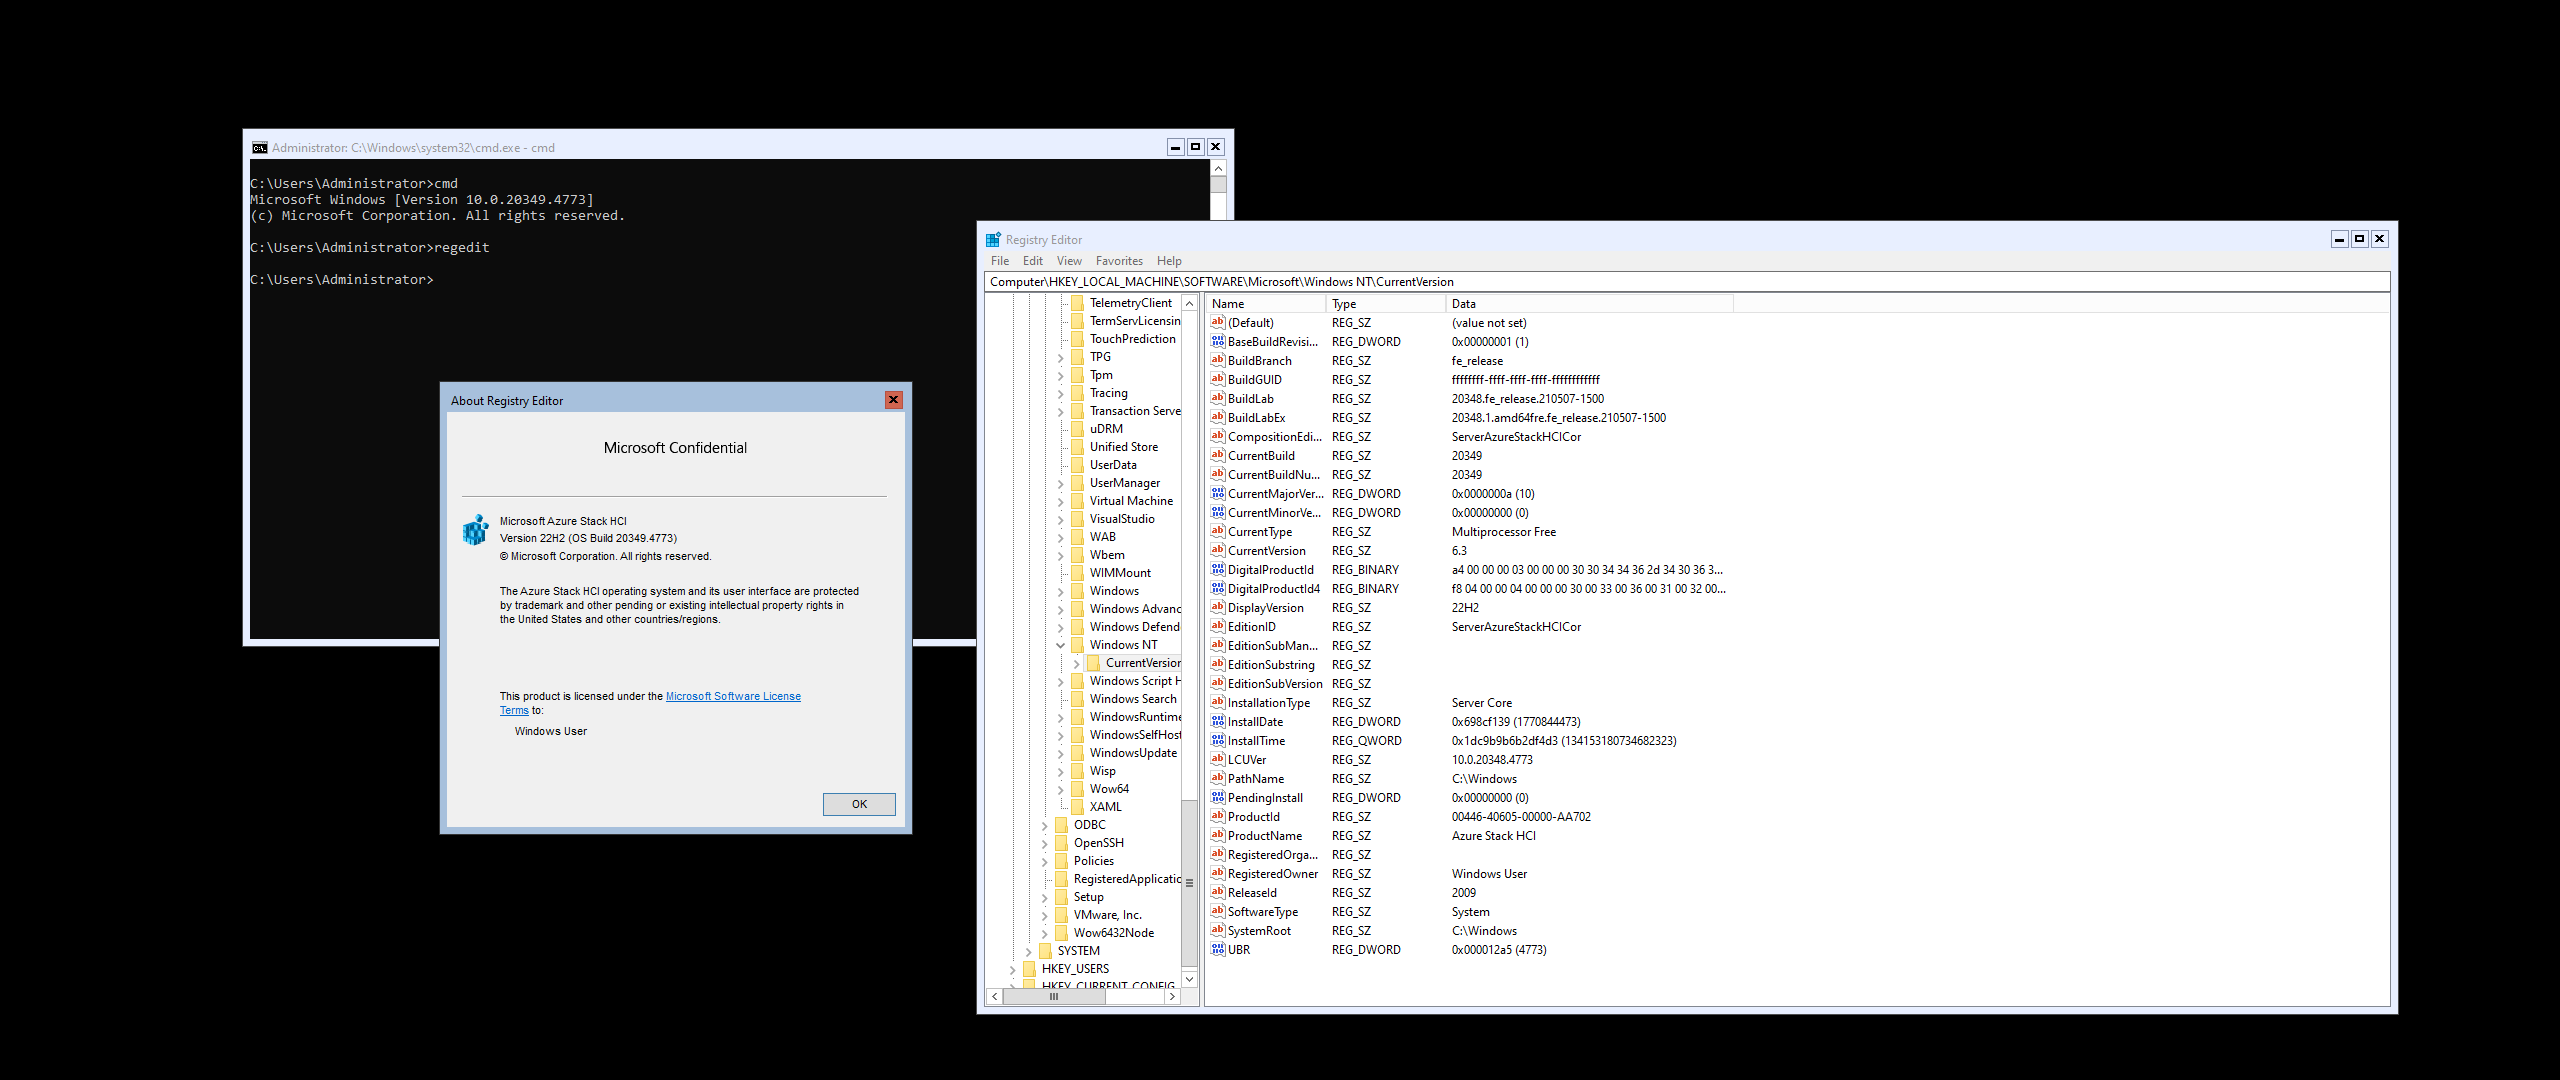Click the Registry Editor title bar icon

pos(993,240)
